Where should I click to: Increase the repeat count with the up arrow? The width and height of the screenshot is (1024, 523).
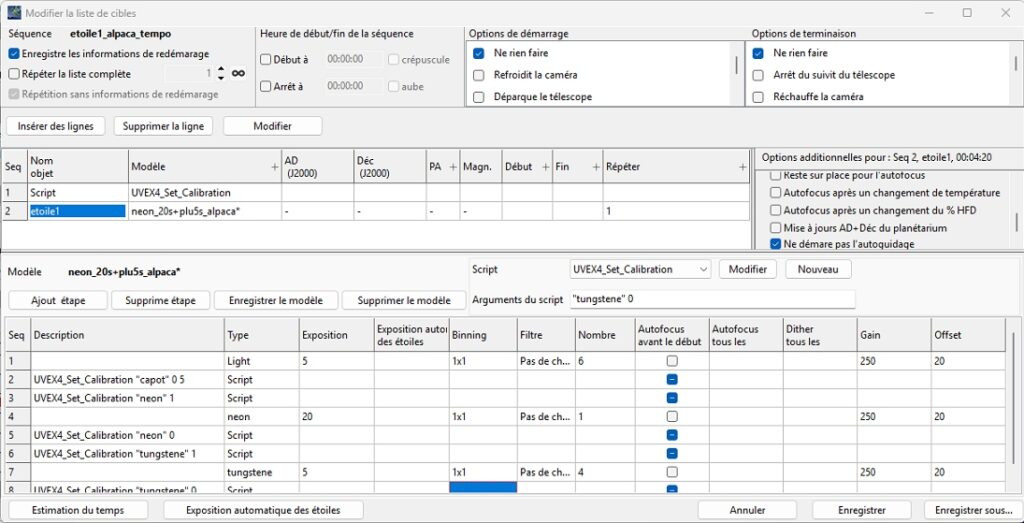coord(221,69)
